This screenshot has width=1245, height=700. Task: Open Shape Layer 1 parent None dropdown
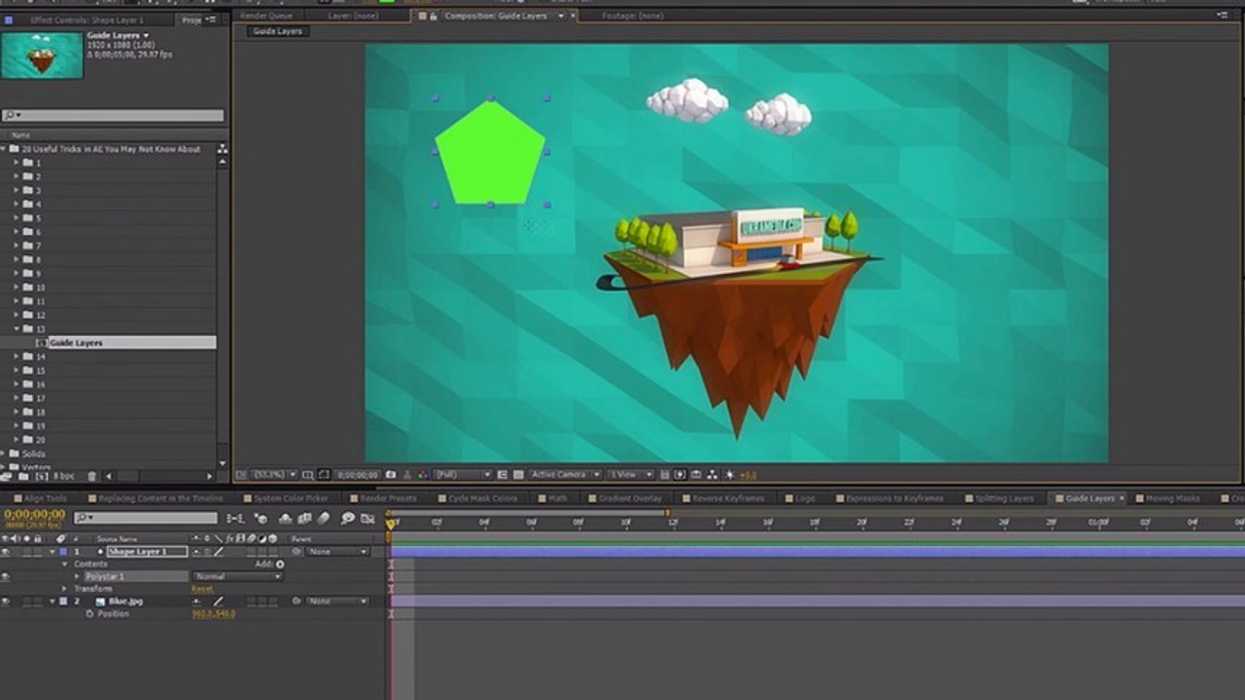tap(339, 552)
